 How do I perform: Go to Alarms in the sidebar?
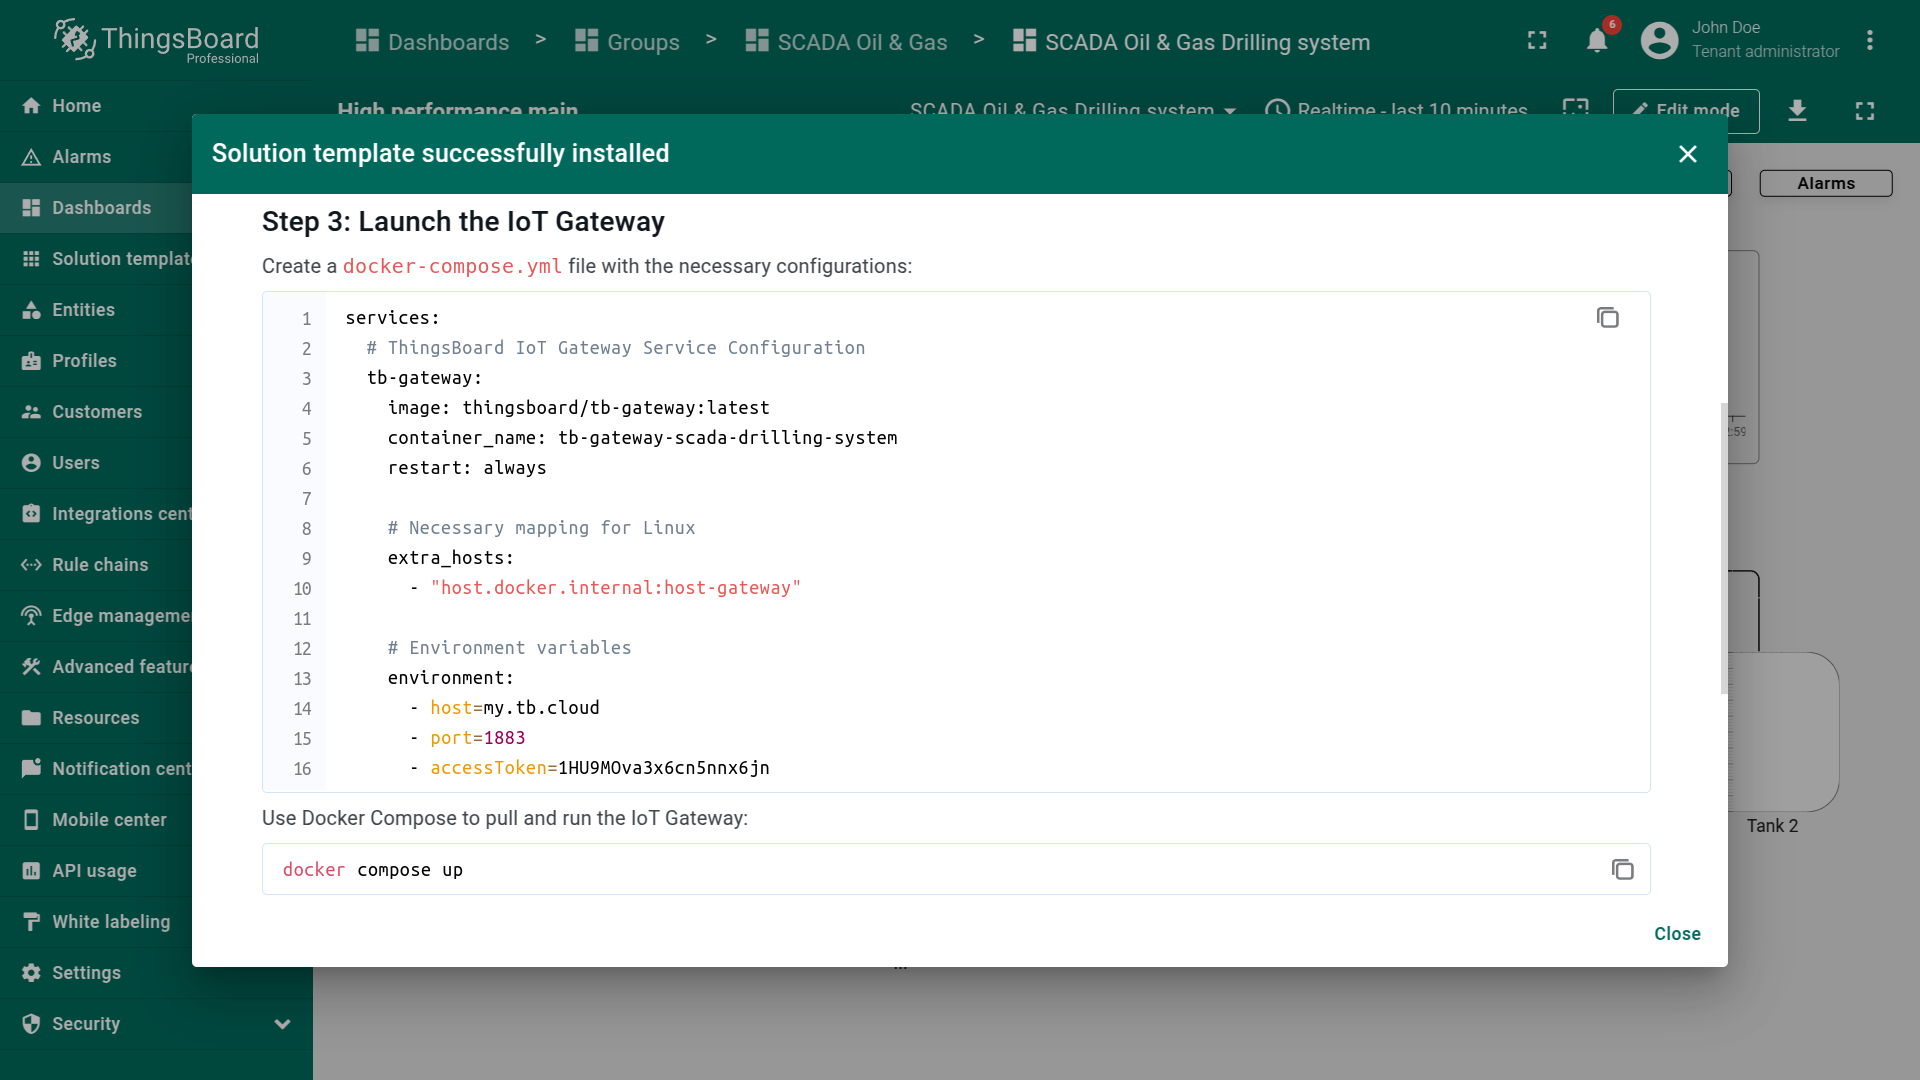(x=81, y=157)
